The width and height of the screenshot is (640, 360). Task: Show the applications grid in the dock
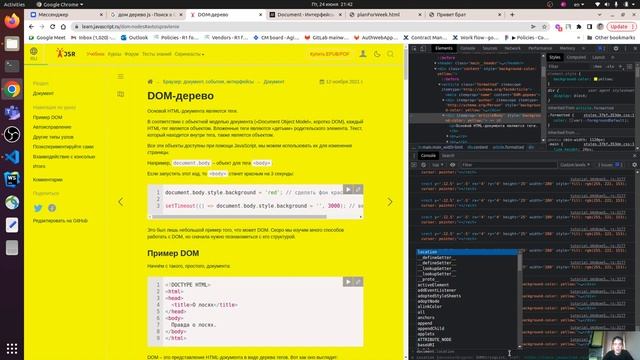tap(12, 349)
